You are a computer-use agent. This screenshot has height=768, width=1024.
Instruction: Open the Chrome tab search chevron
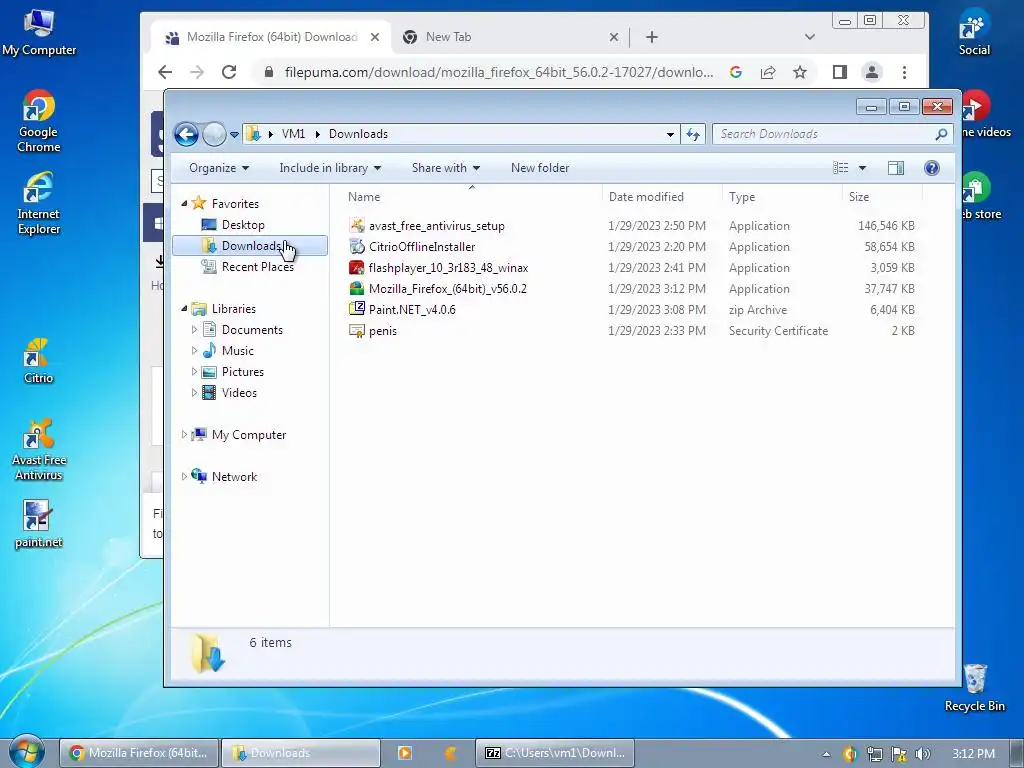tap(810, 37)
